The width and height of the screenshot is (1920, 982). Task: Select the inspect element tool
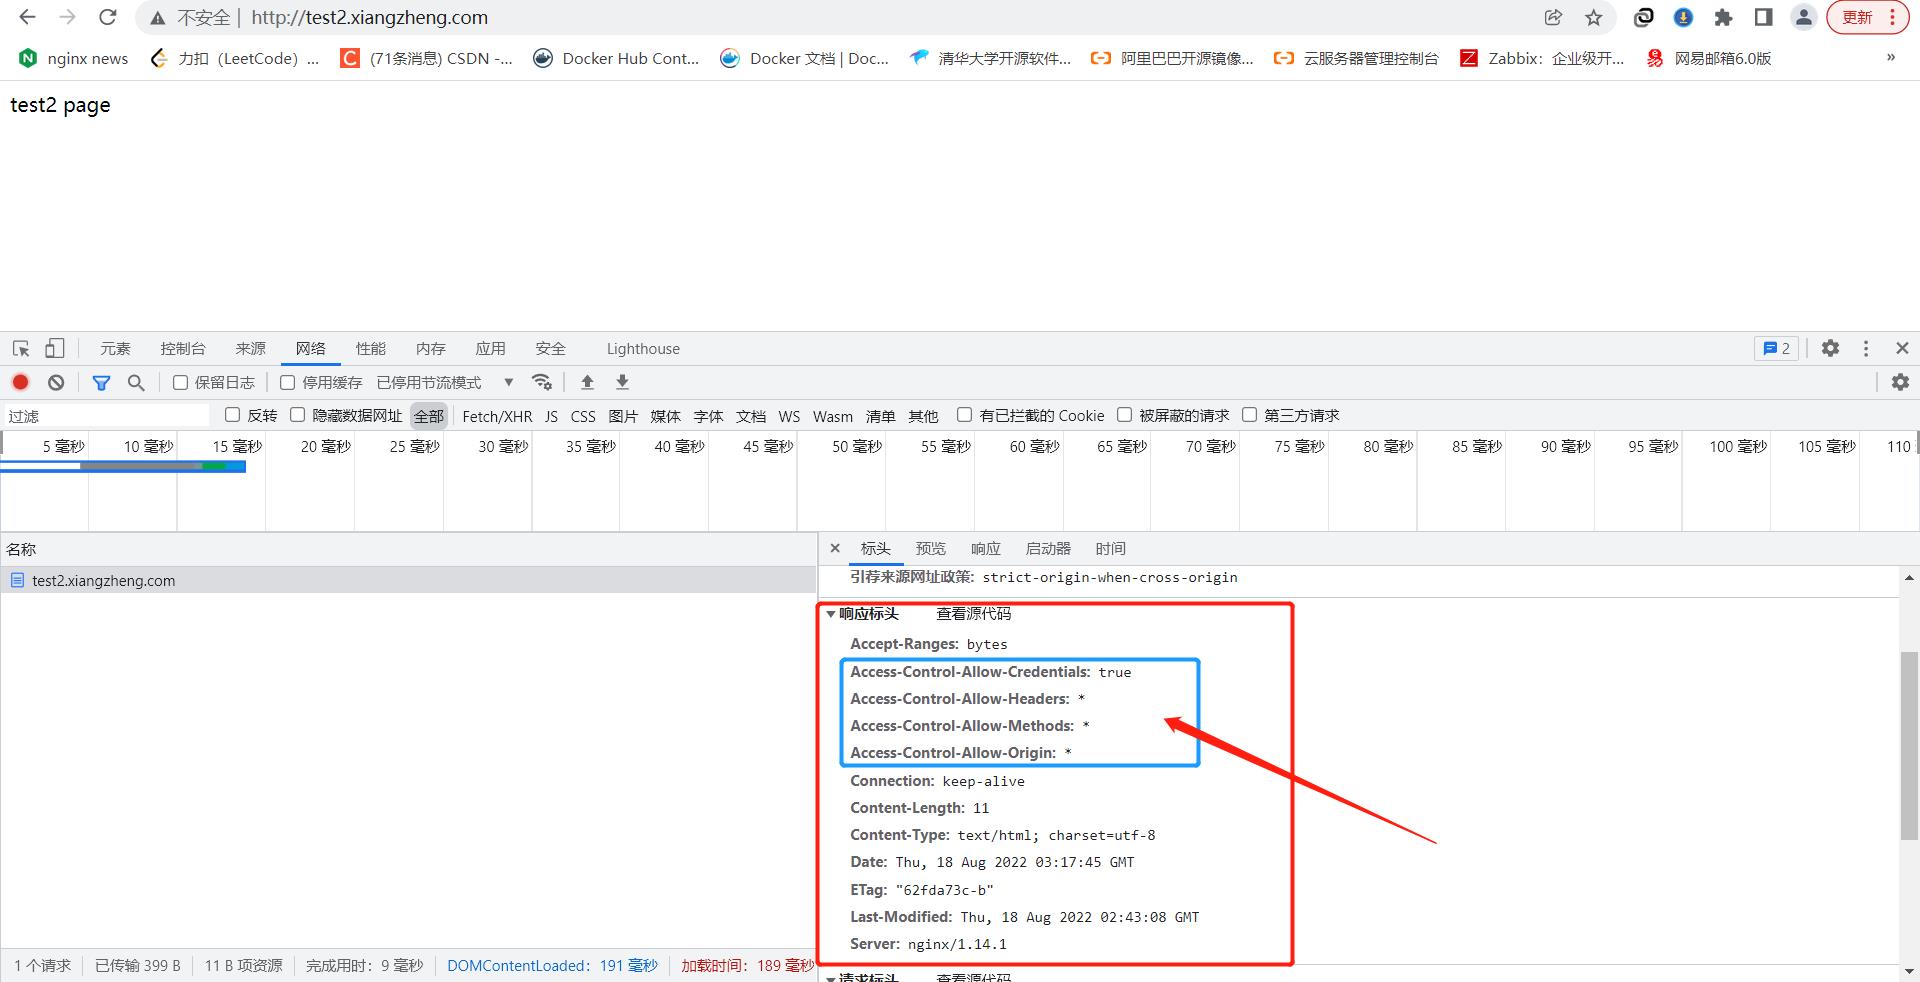point(20,348)
